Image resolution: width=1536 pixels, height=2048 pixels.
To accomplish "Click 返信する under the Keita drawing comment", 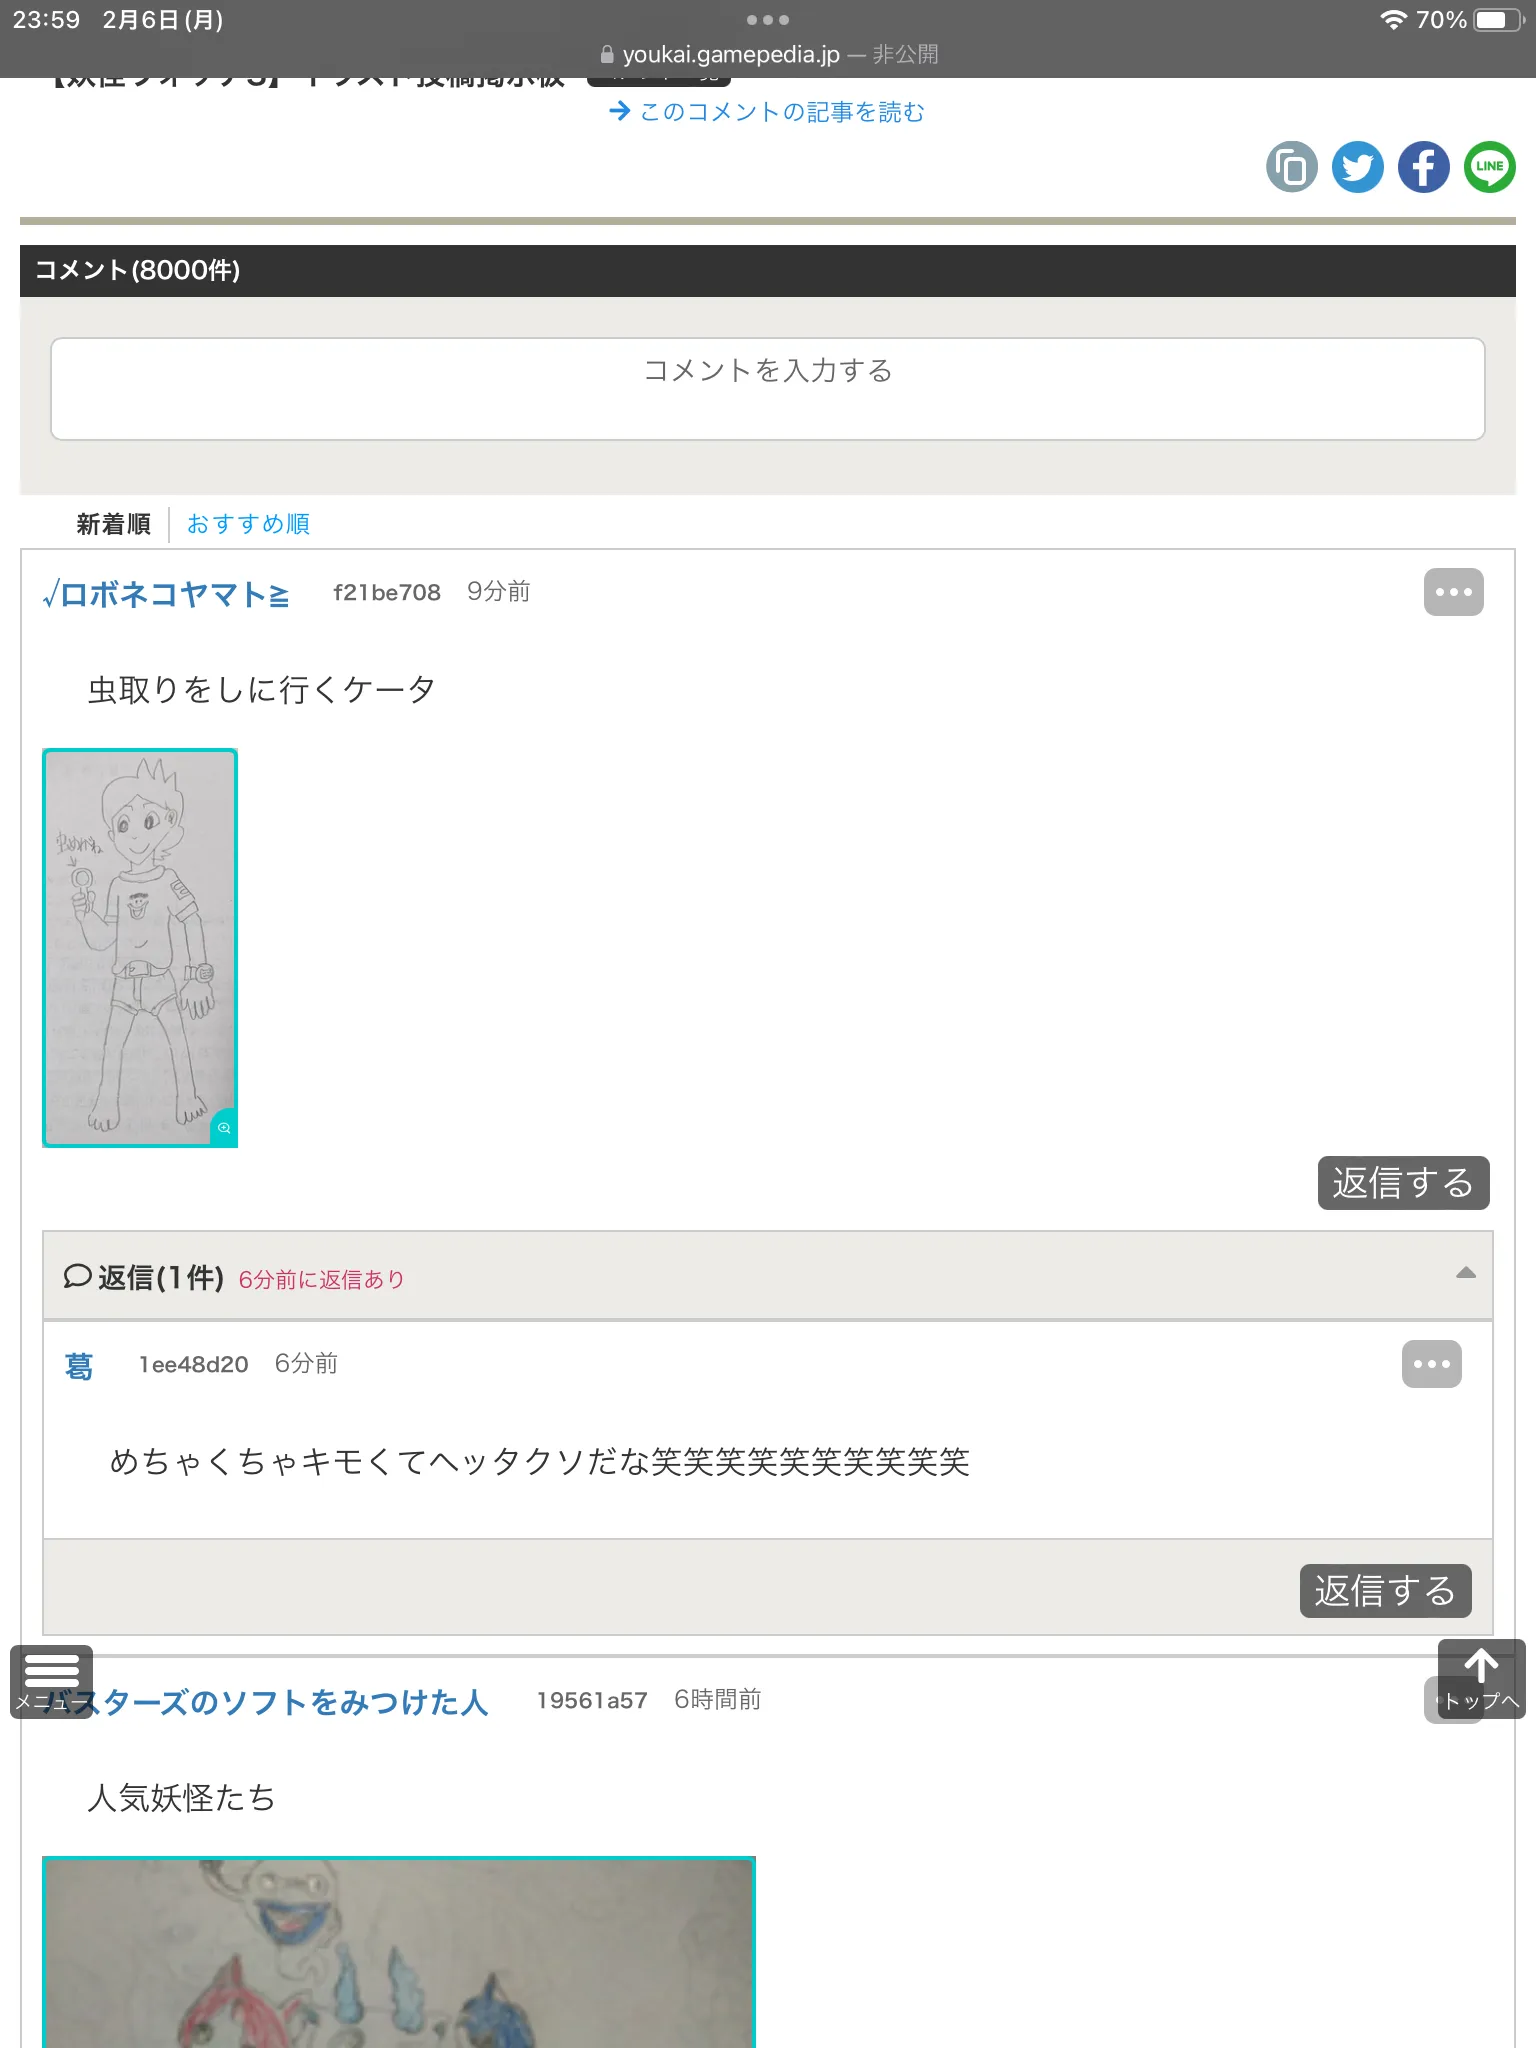I will (1403, 1183).
